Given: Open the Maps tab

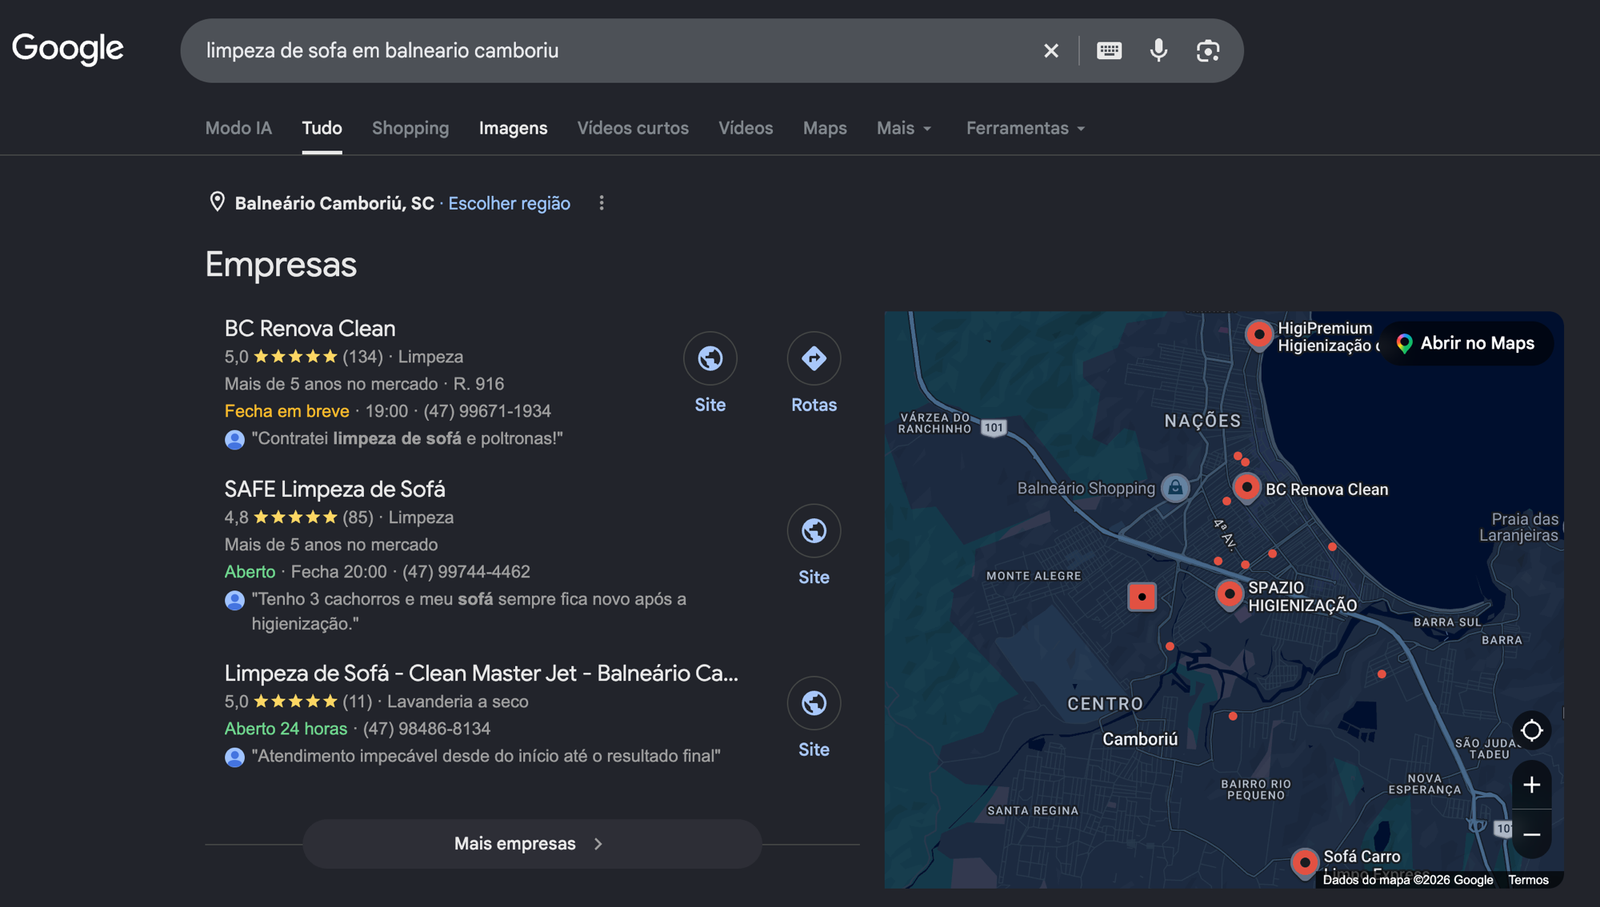Looking at the screenshot, I should tap(825, 128).
